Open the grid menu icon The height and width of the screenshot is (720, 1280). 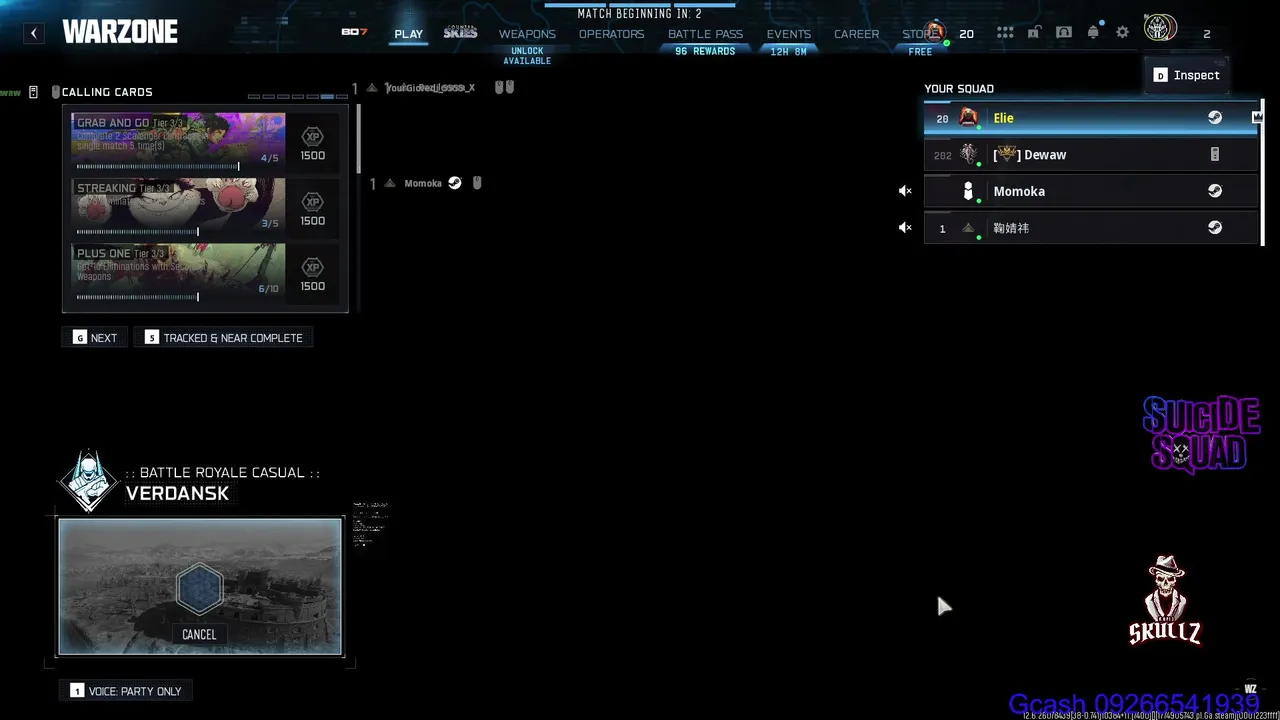pyautogui.click(x=1005, y=33)
